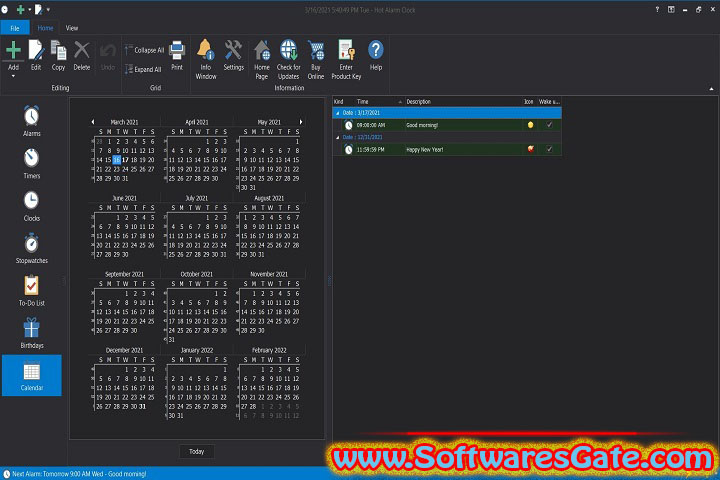
Task: Sort by the Description column header
Action: tap(463, 102)
